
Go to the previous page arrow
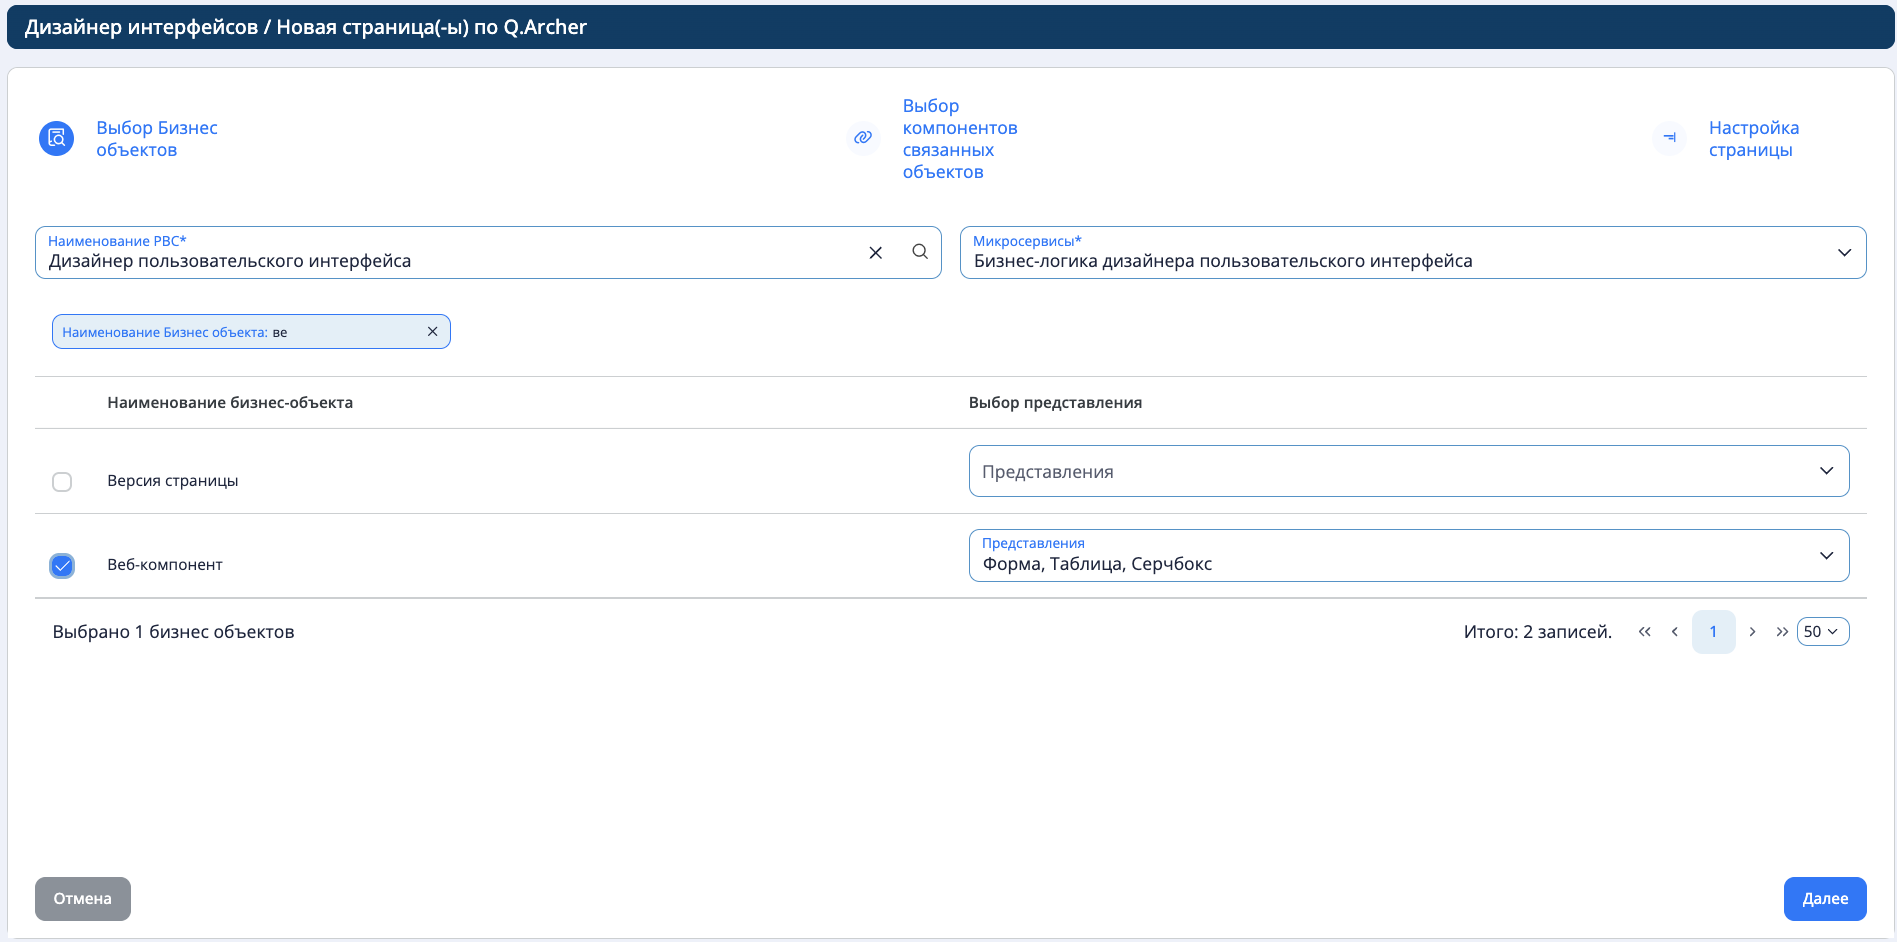1674,632
